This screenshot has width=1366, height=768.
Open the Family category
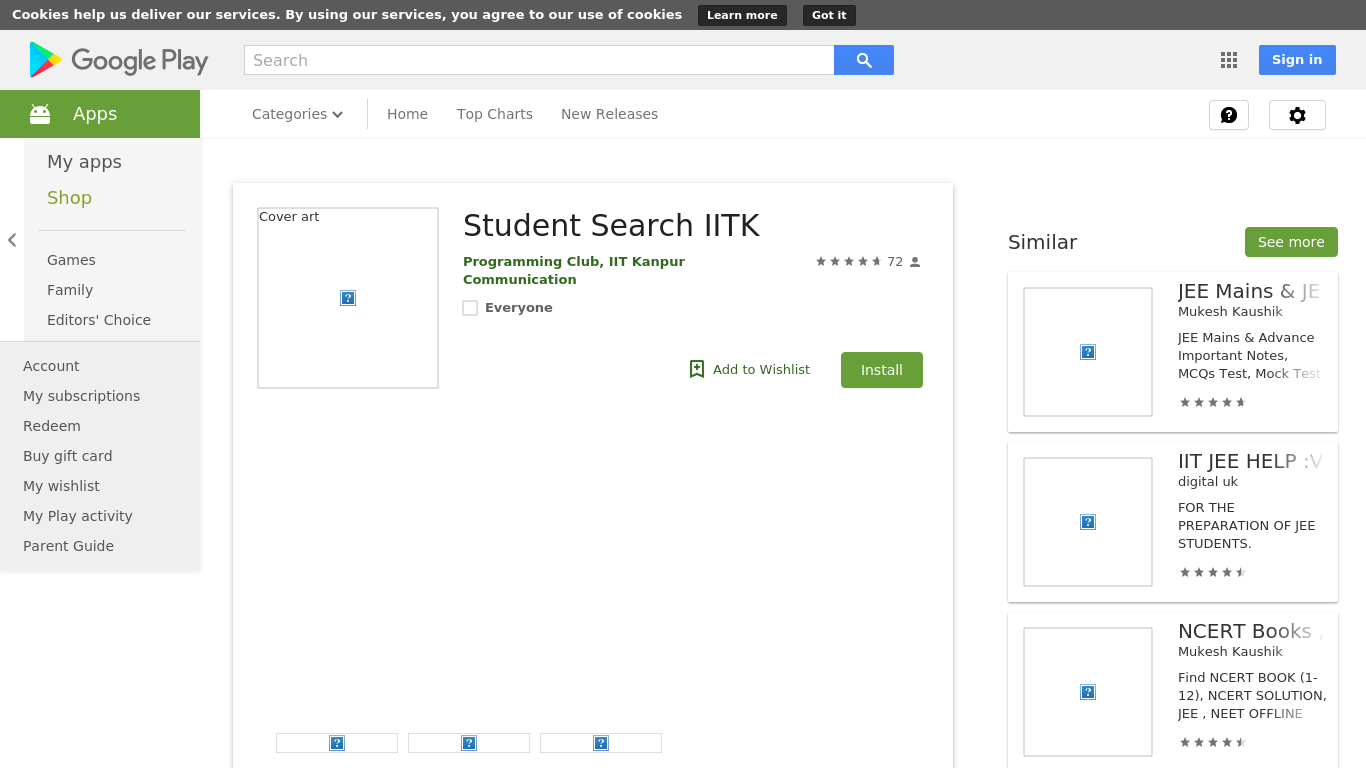click(x=70, y=290)
